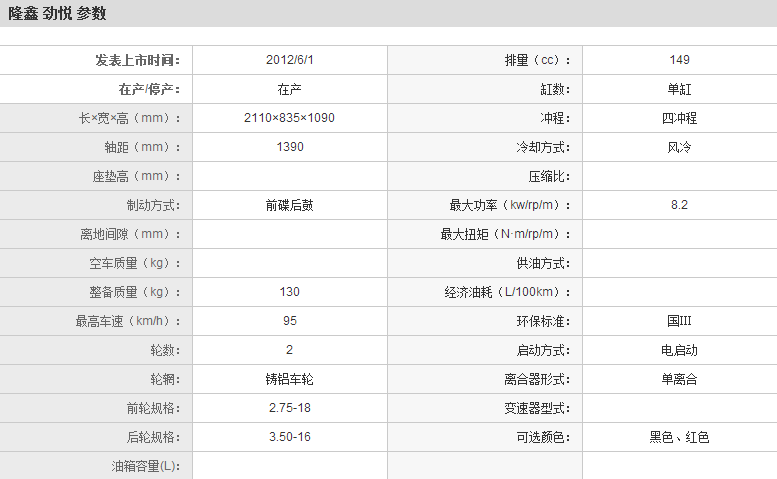Select the 四冲程 stroke value

tap(679, 118)
